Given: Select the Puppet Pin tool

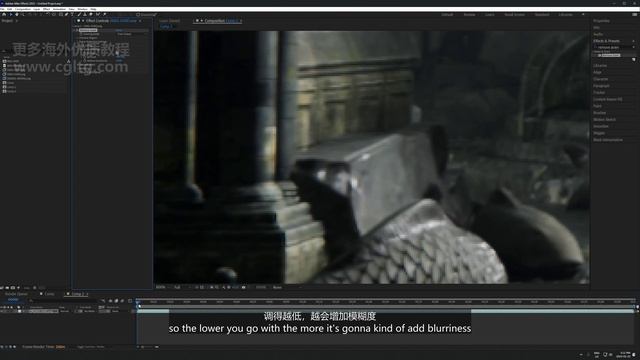Looking at the screenshot, I should coord(105,14).
